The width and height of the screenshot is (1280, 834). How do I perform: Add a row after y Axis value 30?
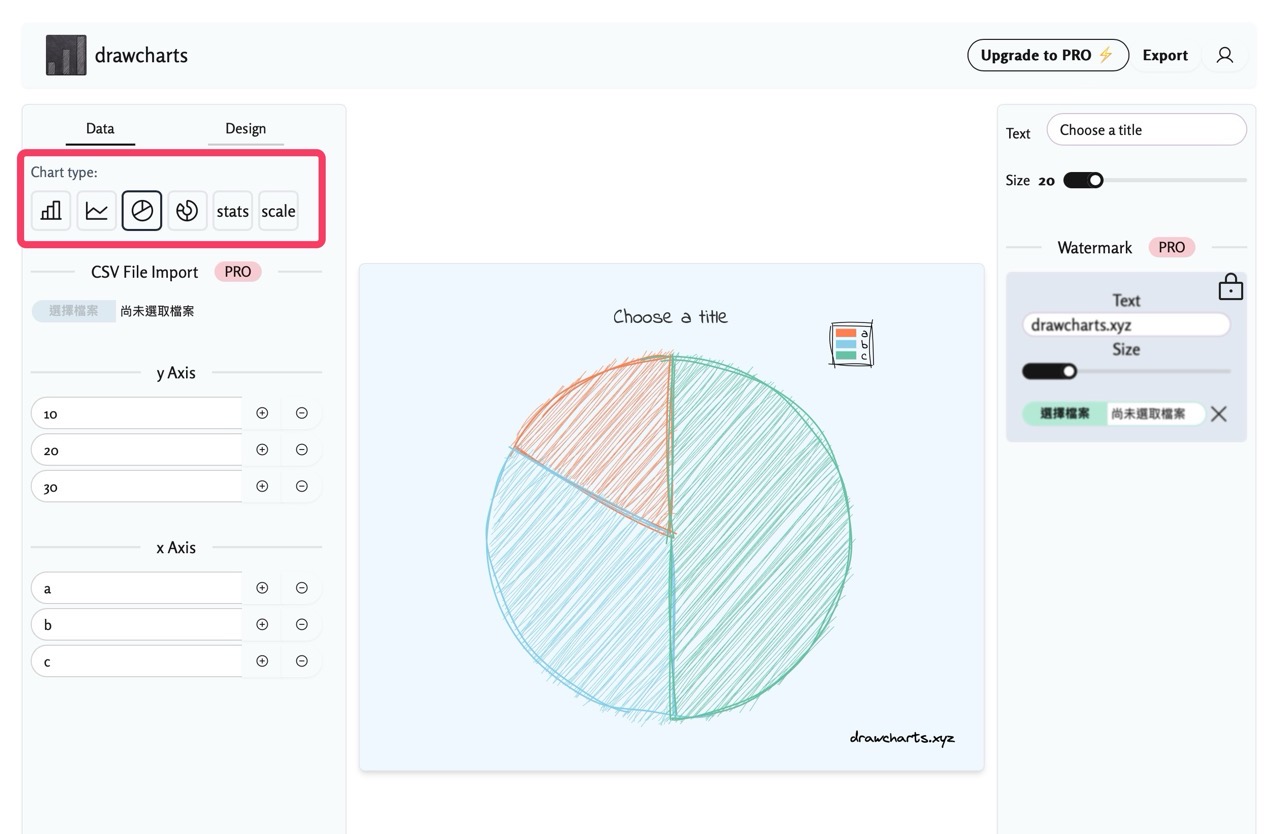(262, 486)
